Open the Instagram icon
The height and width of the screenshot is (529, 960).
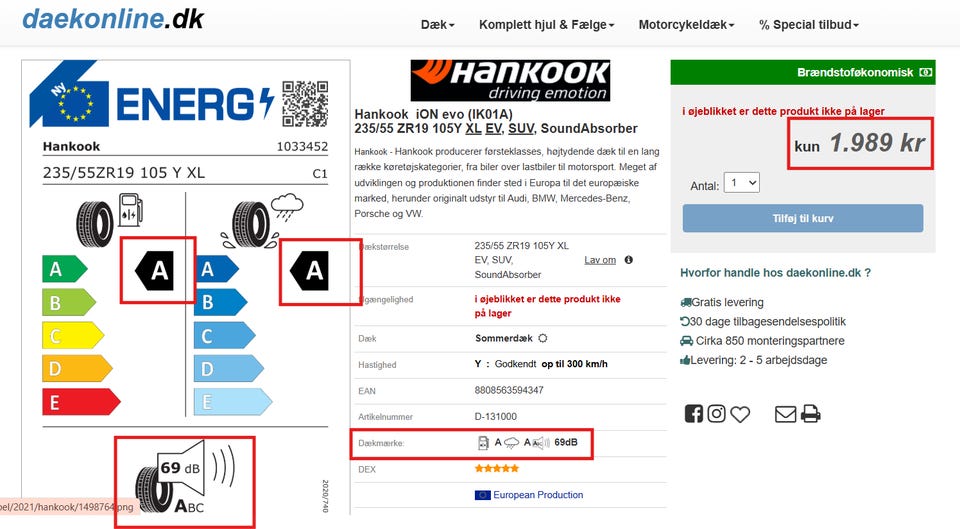coord(716,414)
